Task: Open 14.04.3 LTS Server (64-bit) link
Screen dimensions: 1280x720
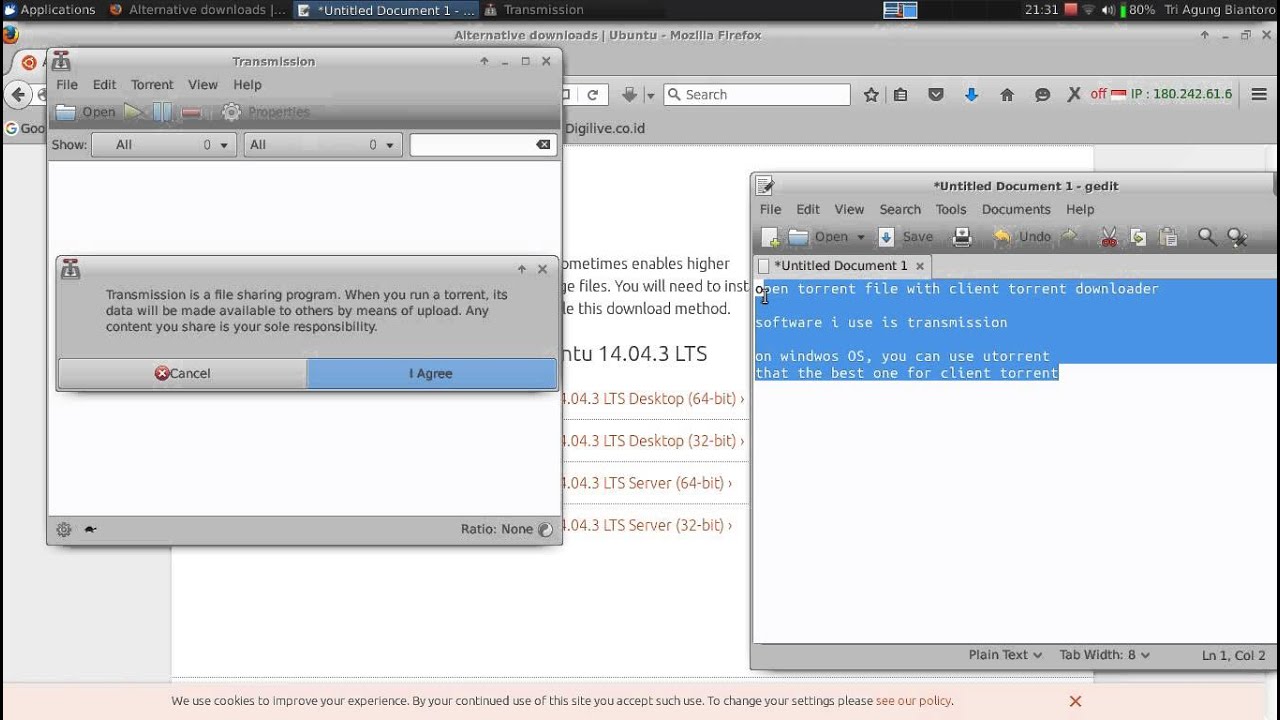Action: click(646, 483)
